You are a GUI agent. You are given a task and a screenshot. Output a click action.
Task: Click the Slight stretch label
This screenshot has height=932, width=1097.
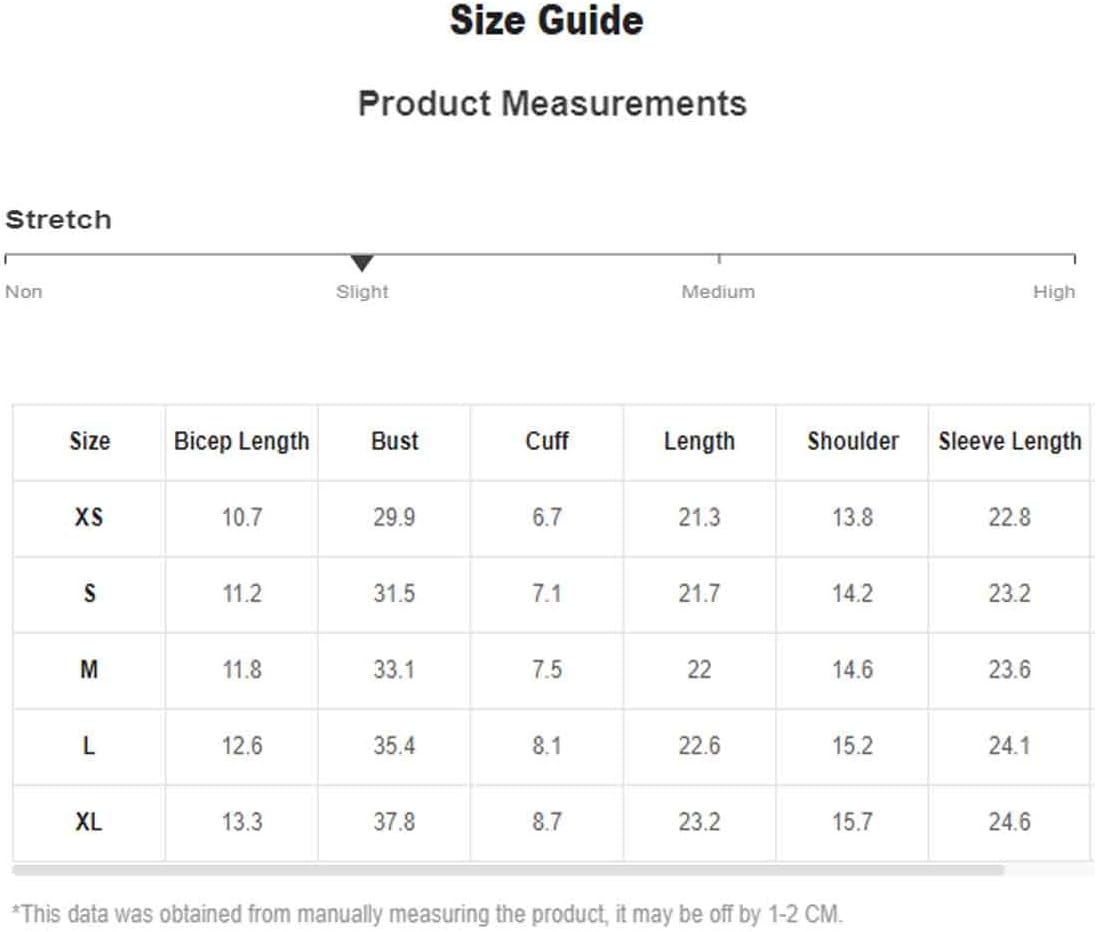click(362, 292)
